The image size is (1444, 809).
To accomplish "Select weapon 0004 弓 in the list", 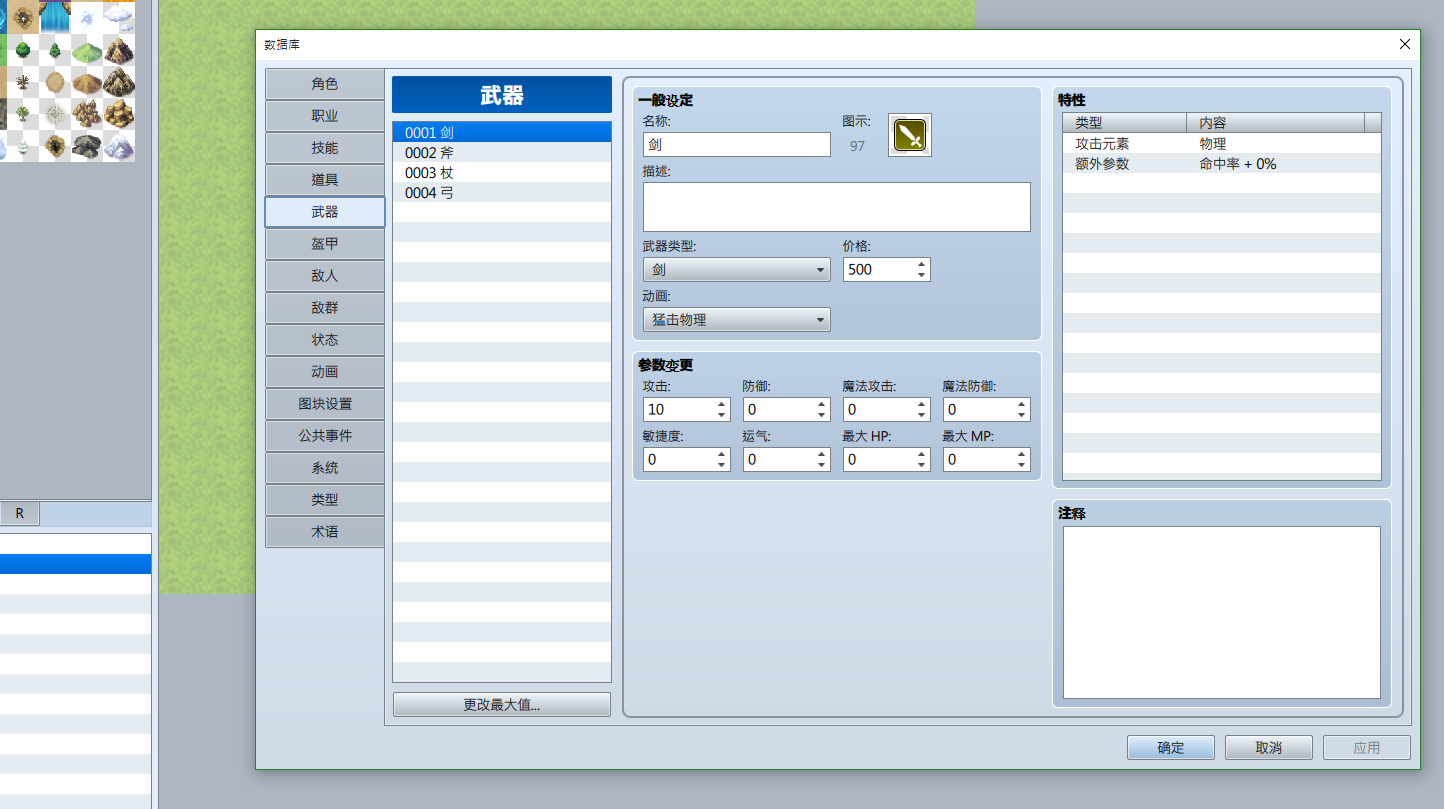I will pos(502,192).
